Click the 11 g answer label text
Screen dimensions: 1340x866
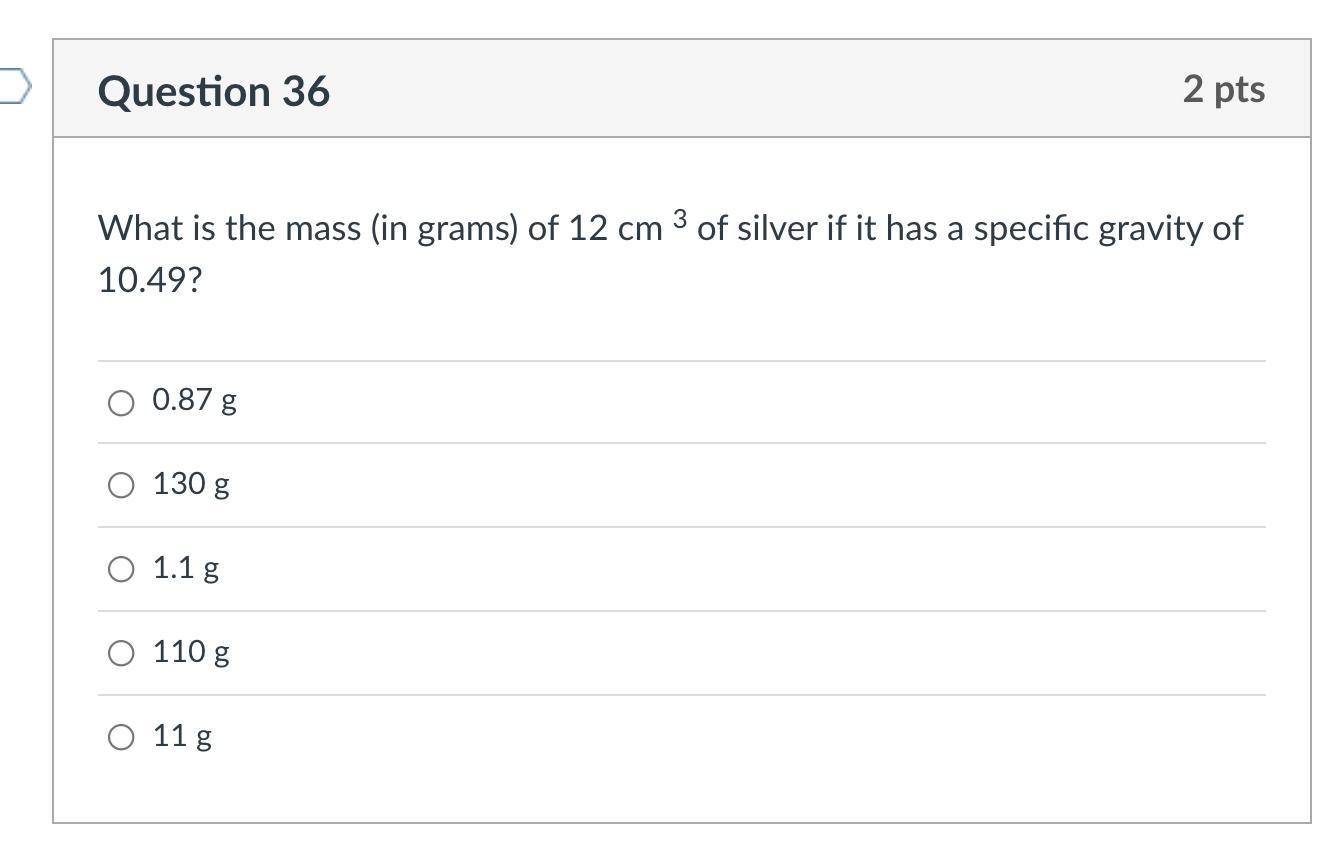click(180, 737)
